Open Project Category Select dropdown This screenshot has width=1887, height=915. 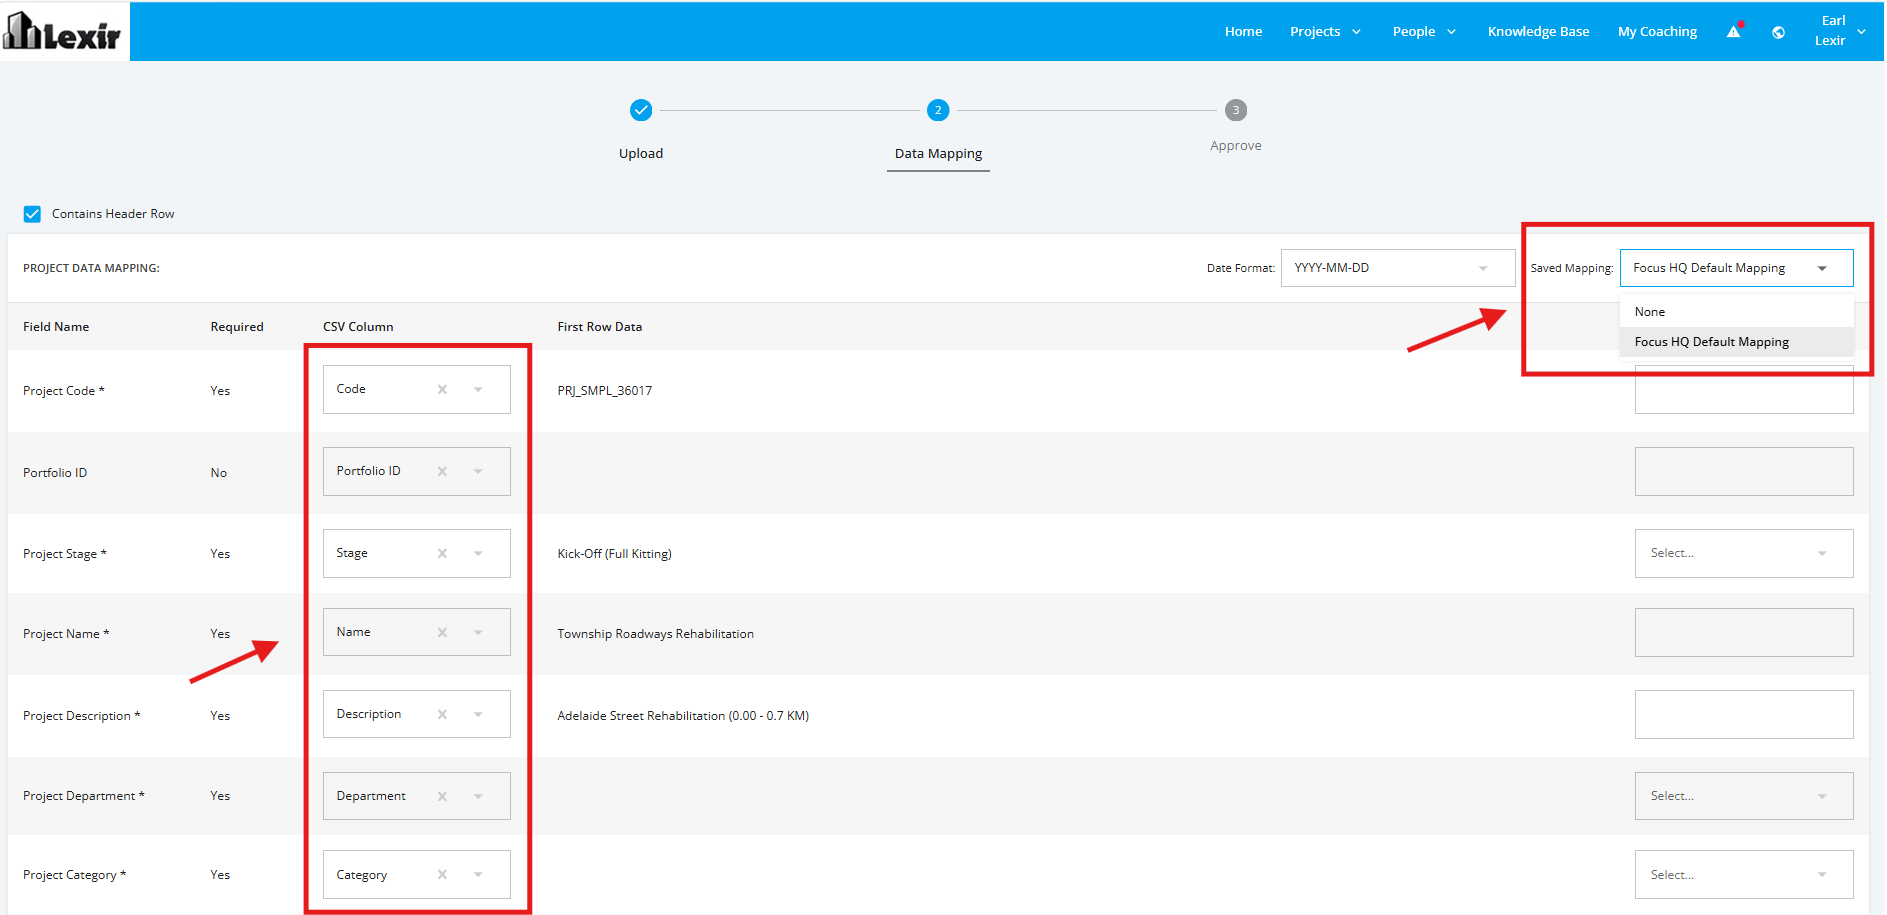1744,874
